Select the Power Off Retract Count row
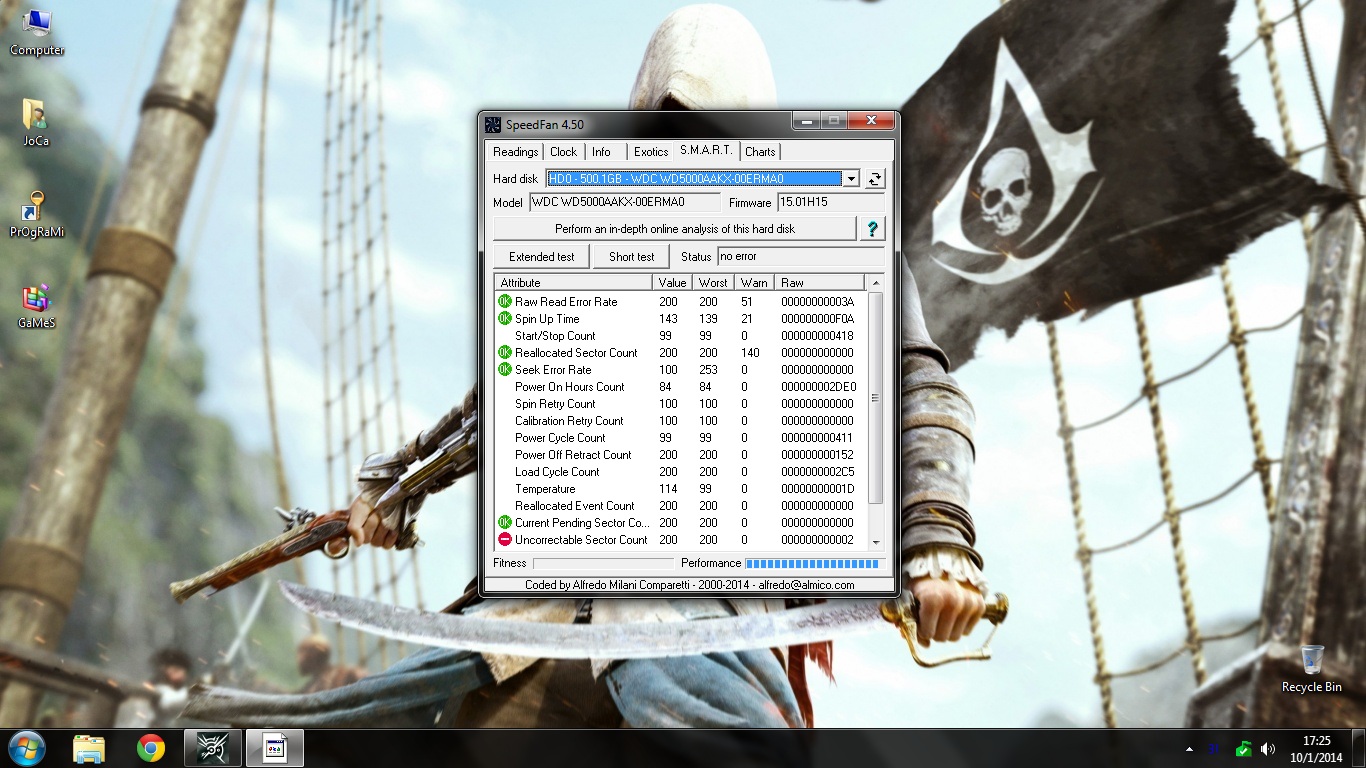1366x768 pixels. 681,455
